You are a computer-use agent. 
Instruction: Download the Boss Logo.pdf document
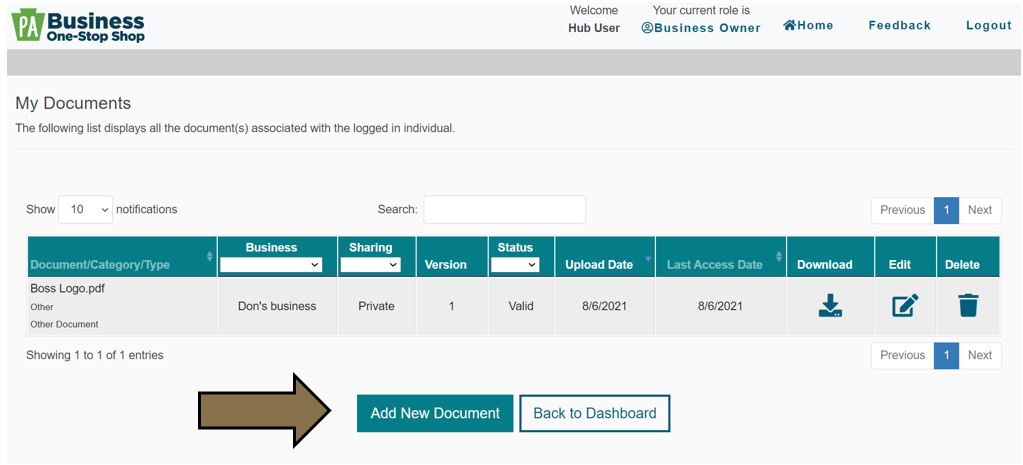click(830, 306)
